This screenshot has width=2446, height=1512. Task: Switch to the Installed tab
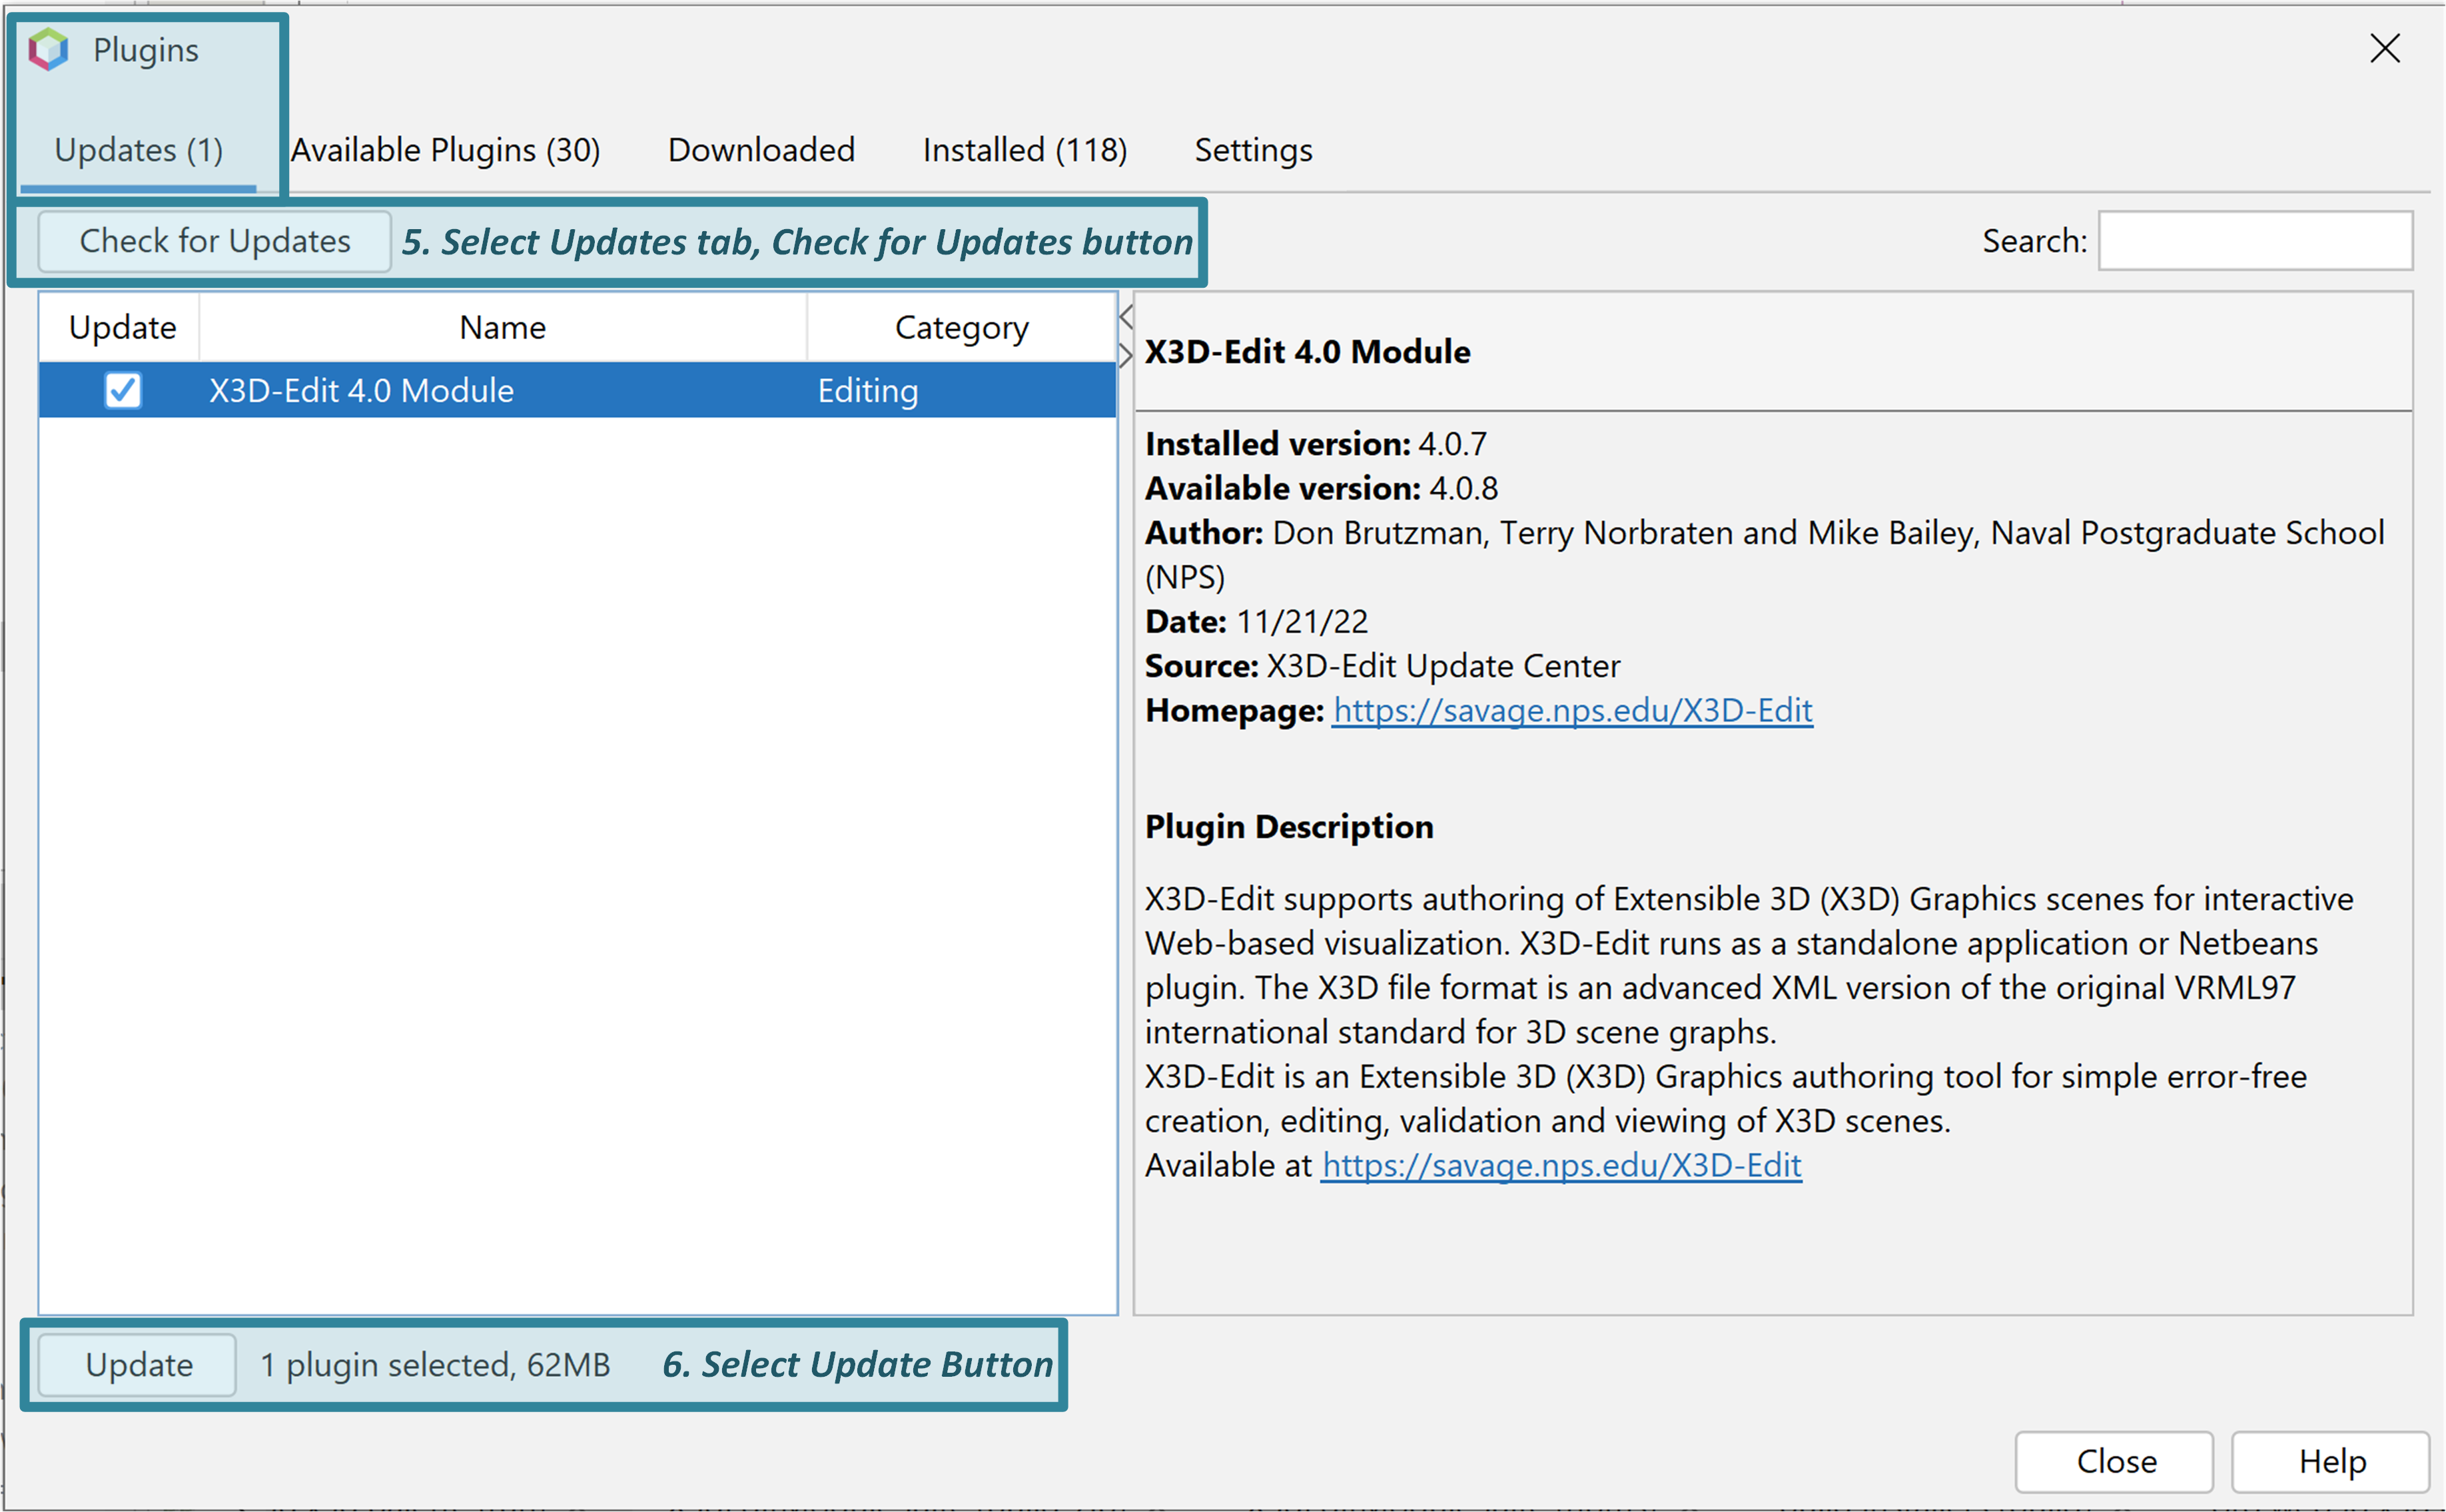click(x=1023, y=150)
